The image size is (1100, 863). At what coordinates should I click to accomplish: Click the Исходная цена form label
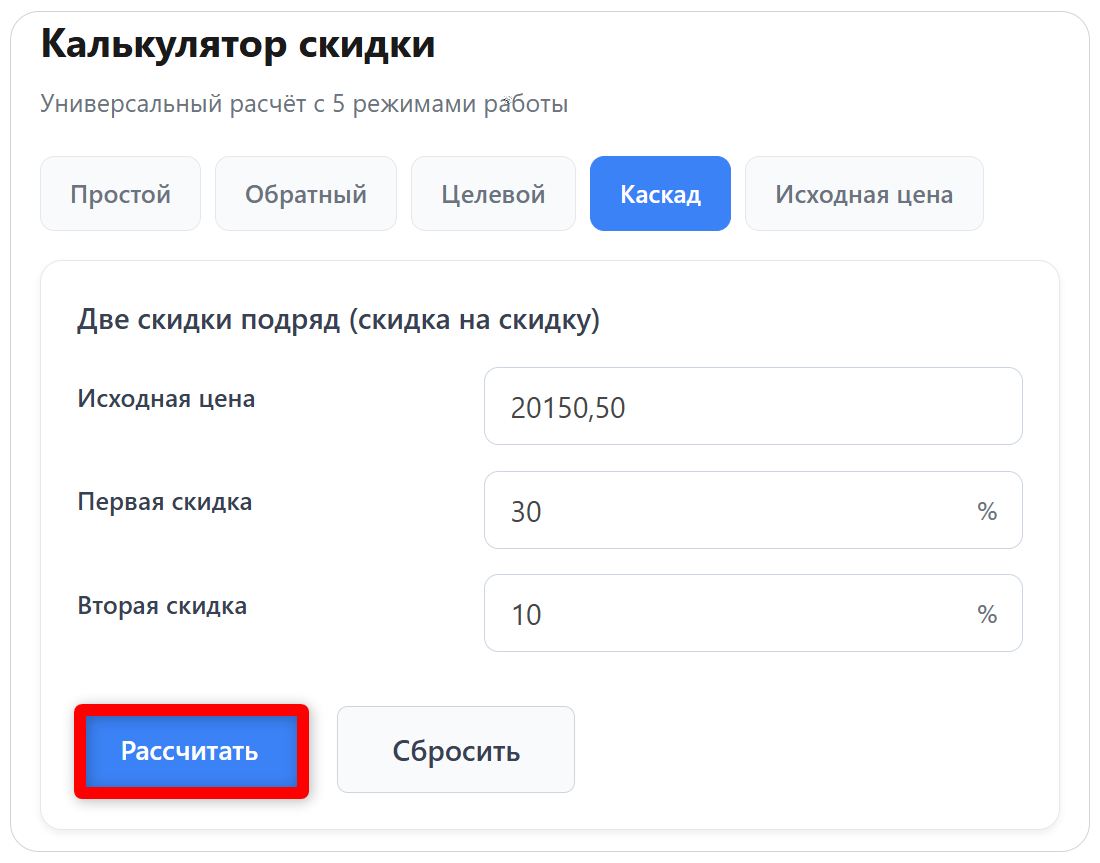click(x=164, y=397)
